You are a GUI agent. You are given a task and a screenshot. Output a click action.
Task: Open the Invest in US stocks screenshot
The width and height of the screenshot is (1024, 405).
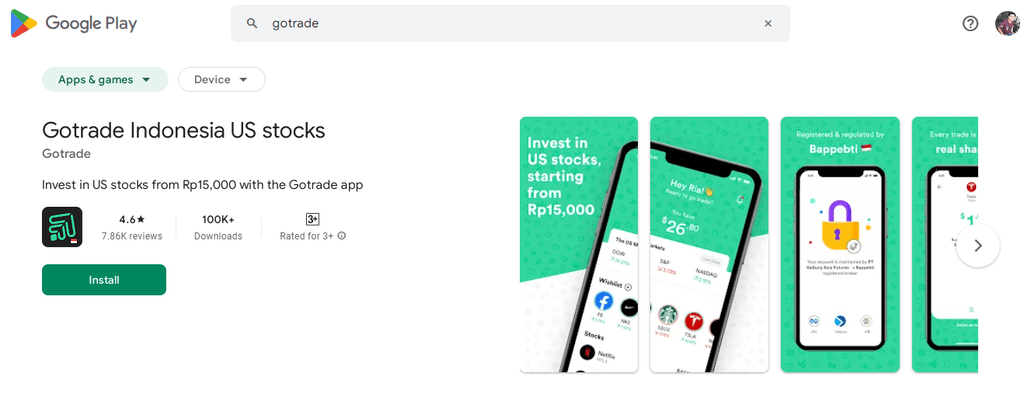pyautogui.click(x=579, y=244)
